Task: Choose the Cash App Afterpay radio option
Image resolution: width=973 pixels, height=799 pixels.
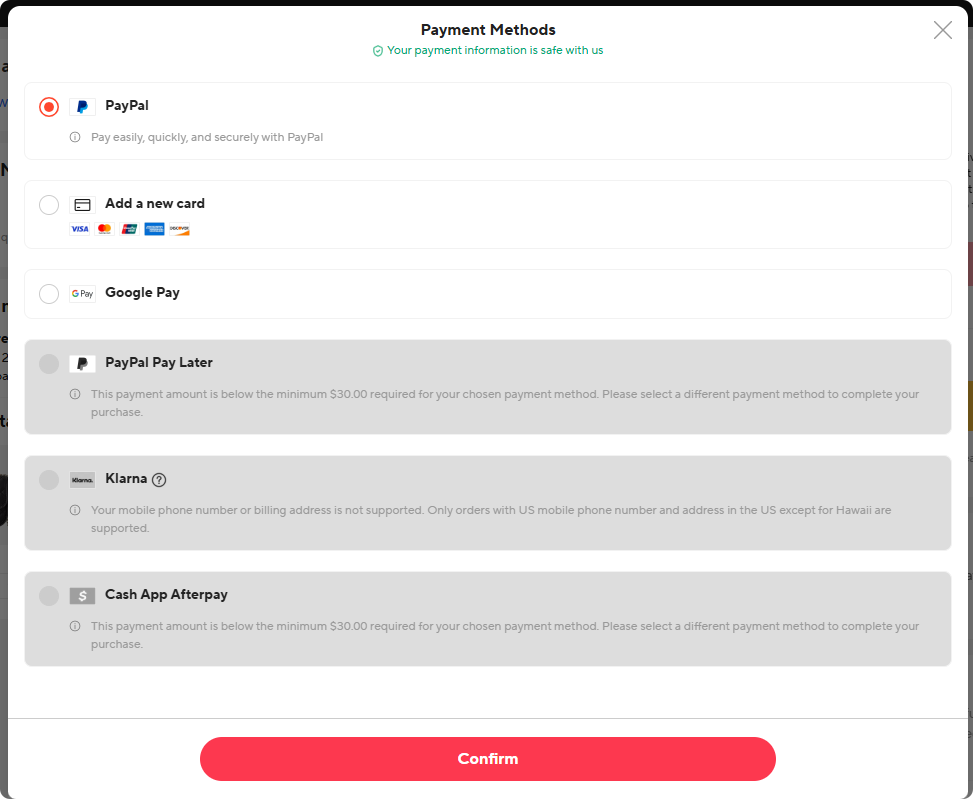Action: pyautogui.click(x=49, y=596)
